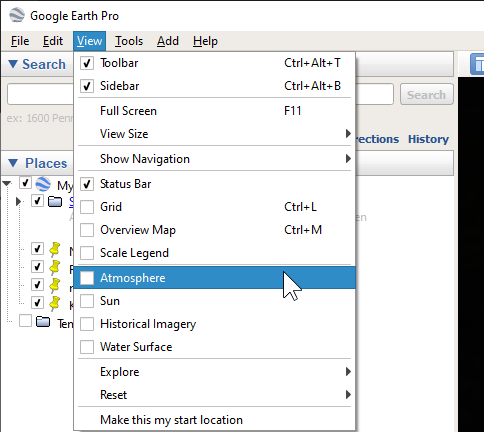Open the Add menu
This screenshot has width=484, height=432.
tap(168, 41)
